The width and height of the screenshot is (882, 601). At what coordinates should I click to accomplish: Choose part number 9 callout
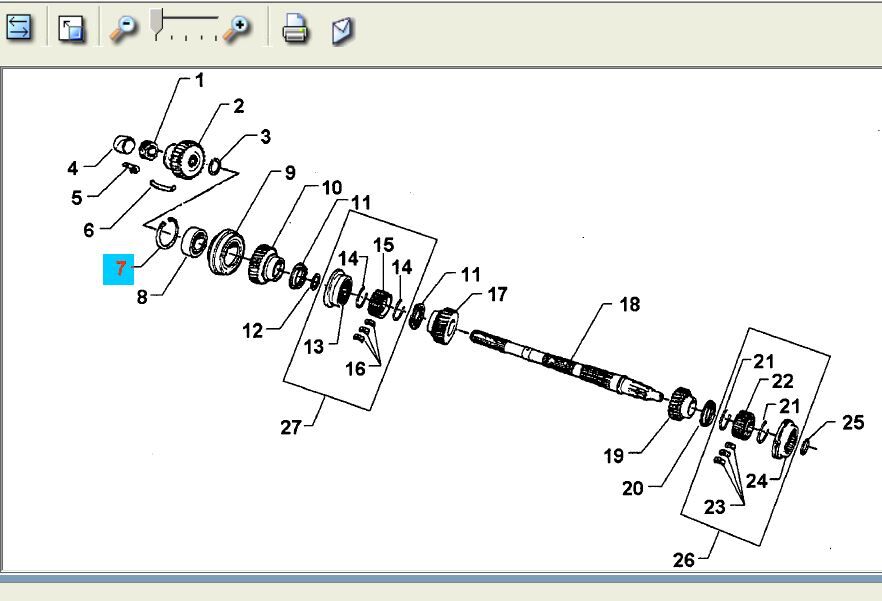(x=290, y=172)
